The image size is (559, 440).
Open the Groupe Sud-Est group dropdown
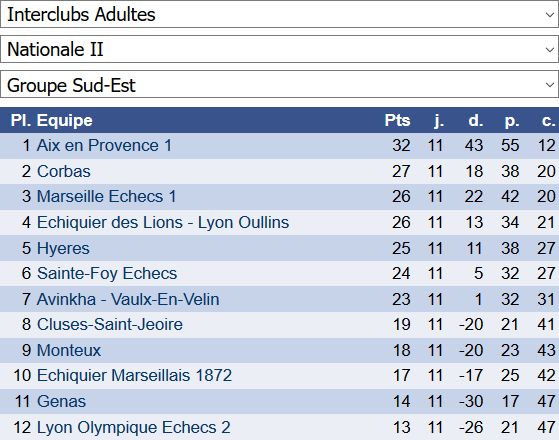279,85
